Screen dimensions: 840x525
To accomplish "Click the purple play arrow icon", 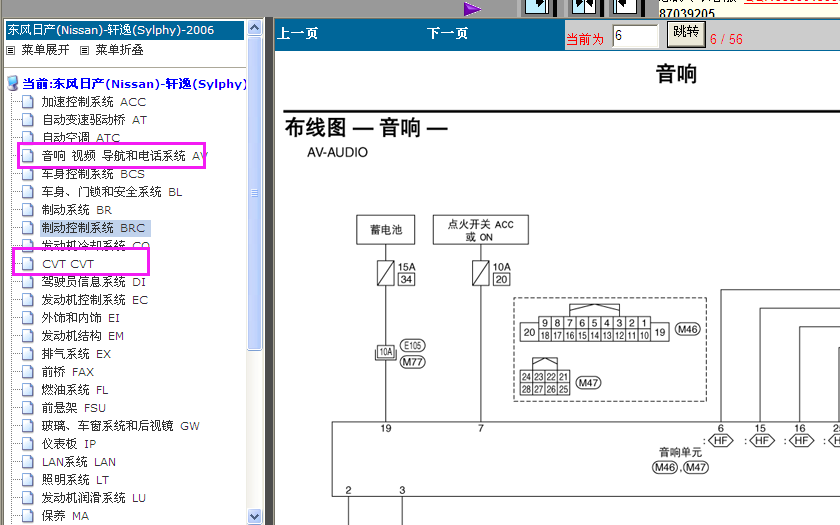I will (472, 9).
